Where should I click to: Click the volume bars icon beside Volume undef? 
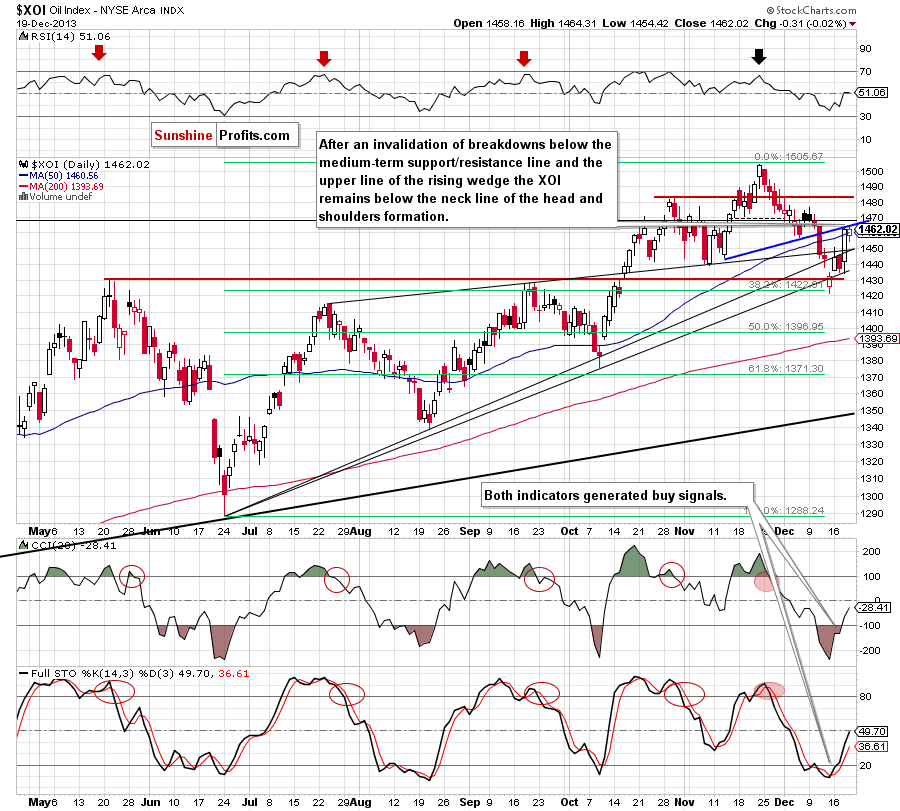tap(23, 196)
